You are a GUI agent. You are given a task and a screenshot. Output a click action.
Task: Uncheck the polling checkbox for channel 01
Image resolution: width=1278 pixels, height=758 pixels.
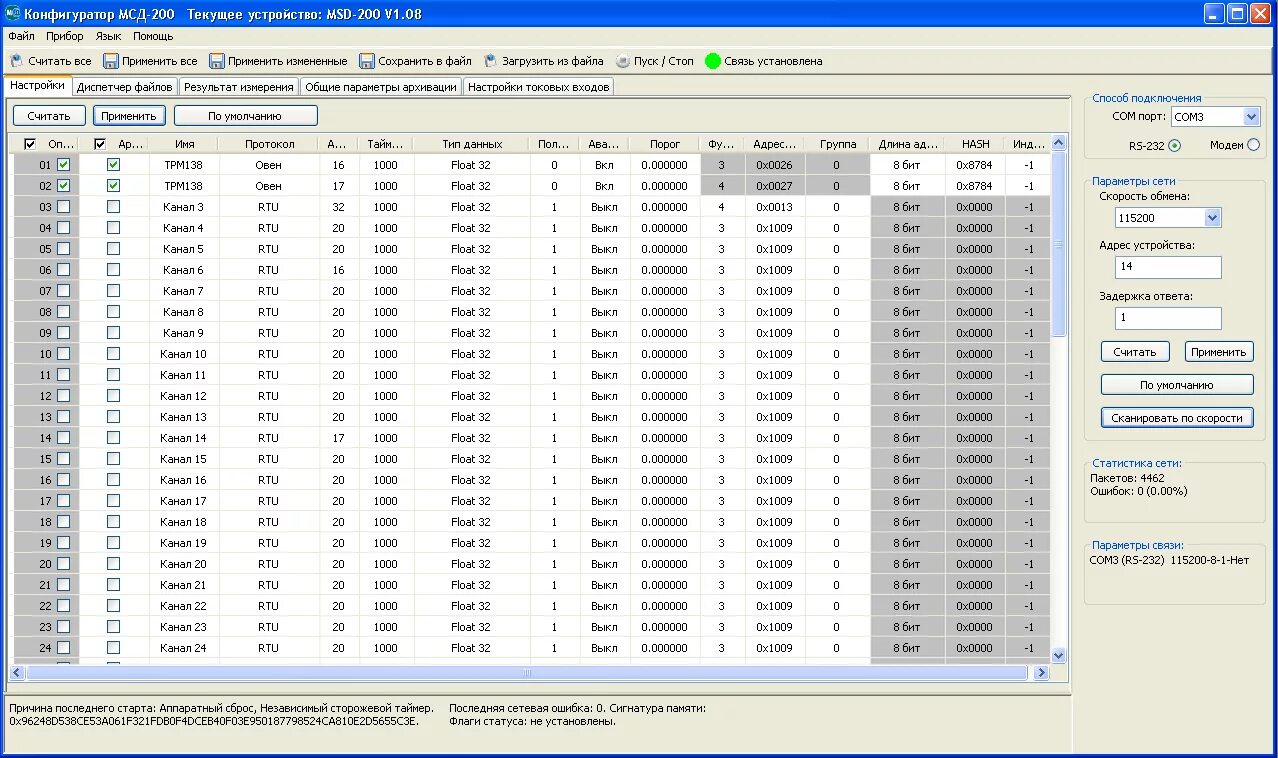64,165
